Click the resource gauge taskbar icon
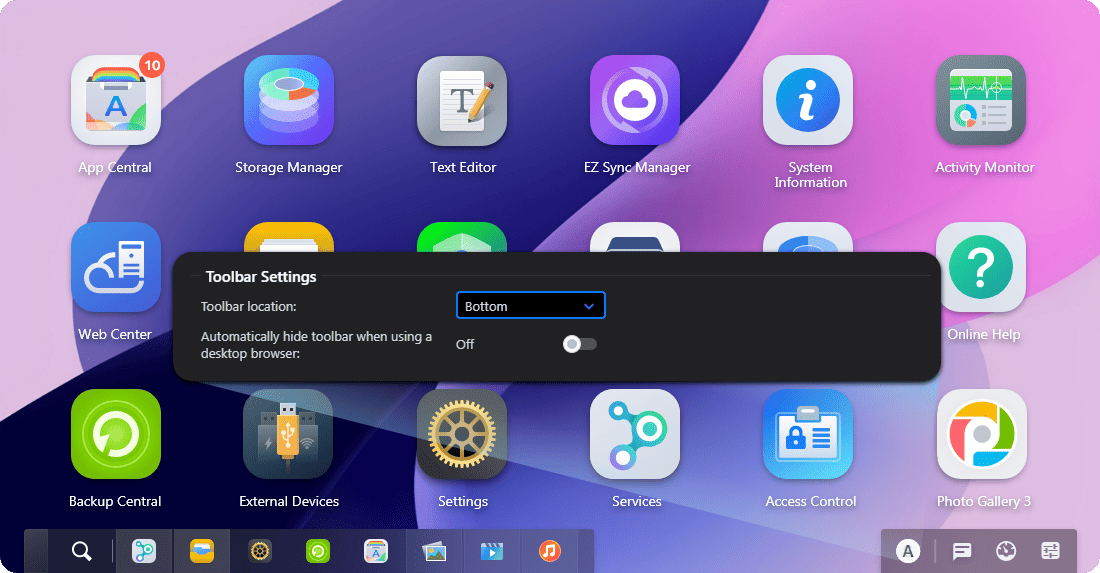 pos(1006,551)
